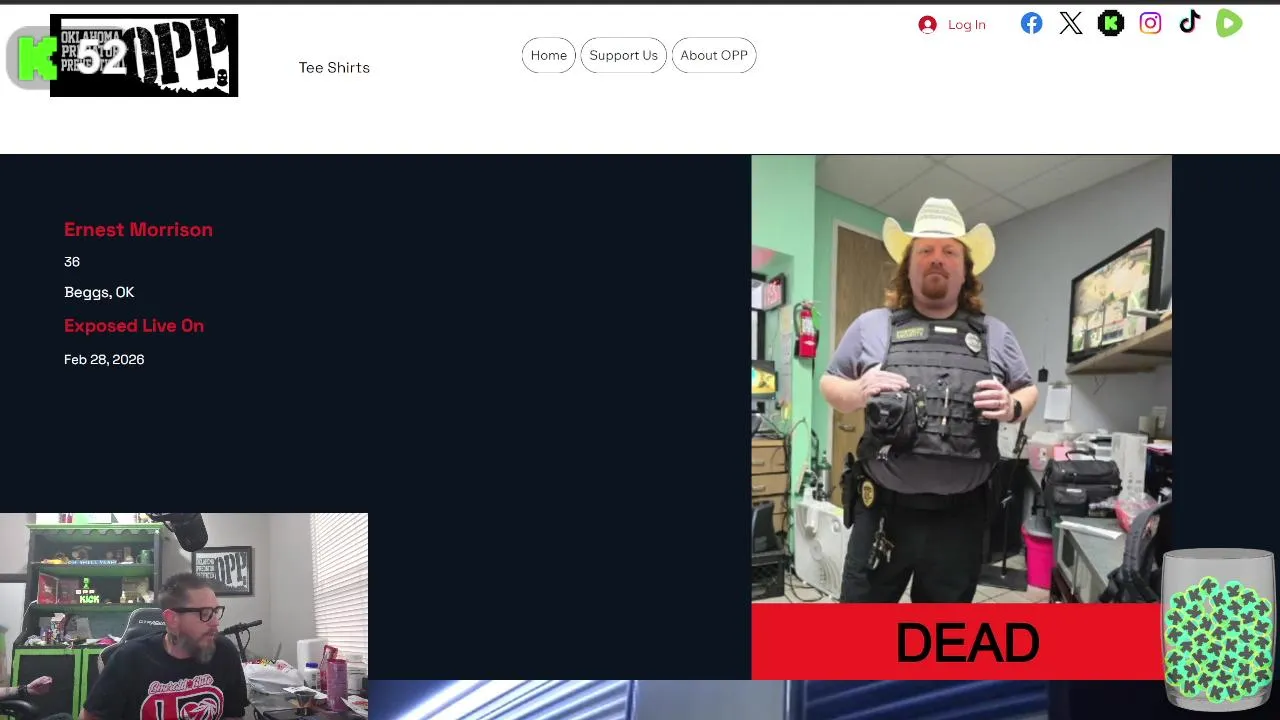Screen dimensions: 1280x720
Task: Click the Log In link
Action: click(x=966, y=25)
